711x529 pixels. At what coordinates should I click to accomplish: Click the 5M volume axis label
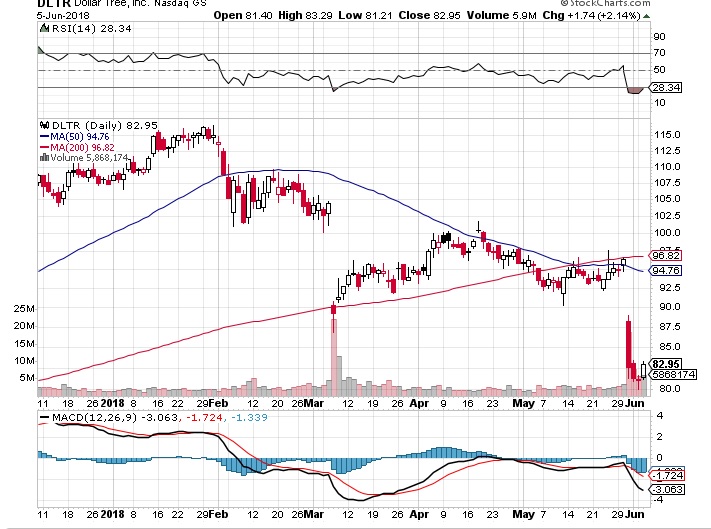[x=27, y=378]
